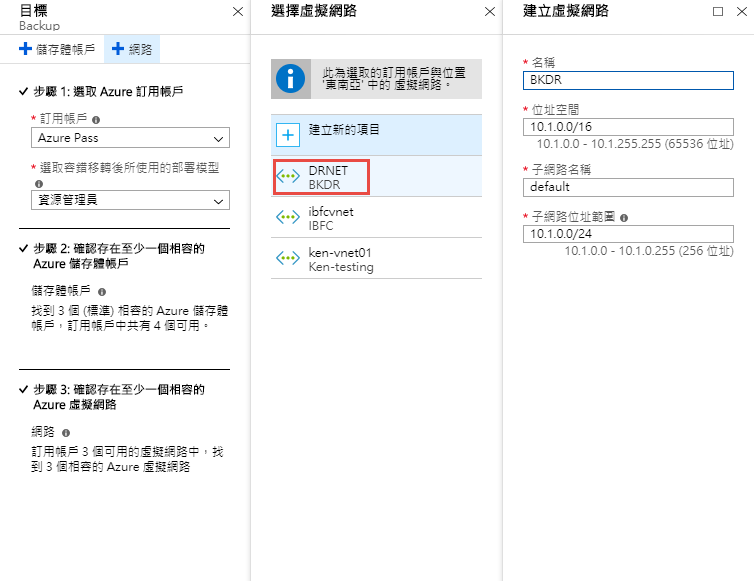This screenshot has width=754, height=581.
Task: Select 建立新的項目 list entry
Action: click(x=377, y=135)
